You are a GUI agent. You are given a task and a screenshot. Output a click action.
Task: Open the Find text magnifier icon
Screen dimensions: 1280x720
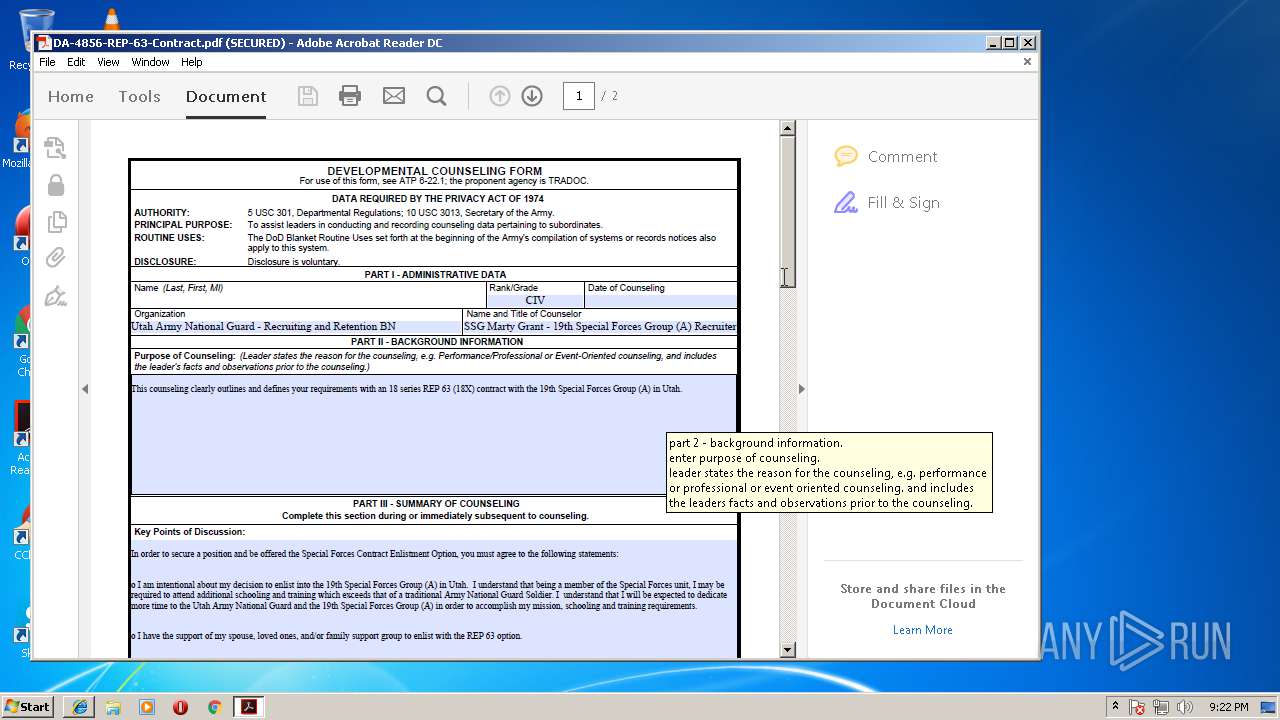436,96
